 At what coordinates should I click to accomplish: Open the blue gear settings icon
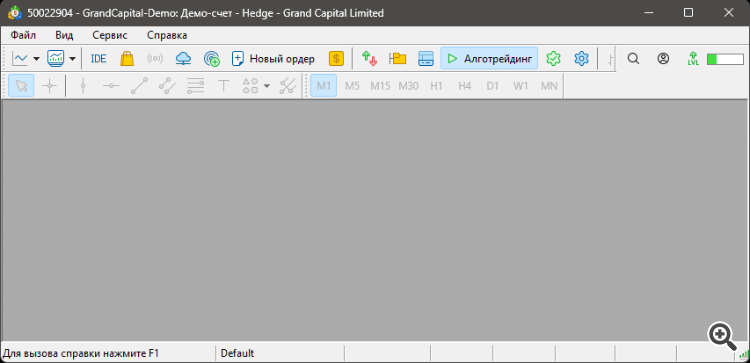click(581, 59)
